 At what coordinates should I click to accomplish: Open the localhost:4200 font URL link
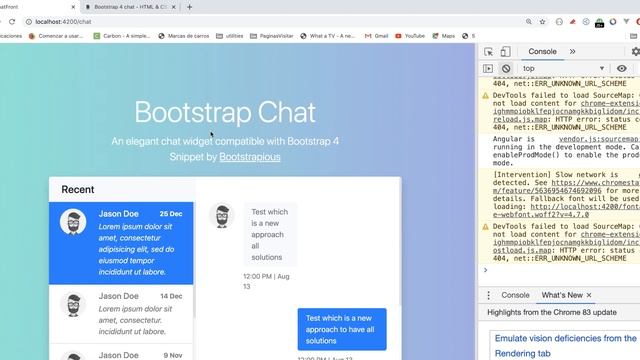pyautogui.click(x=566, y=211)
